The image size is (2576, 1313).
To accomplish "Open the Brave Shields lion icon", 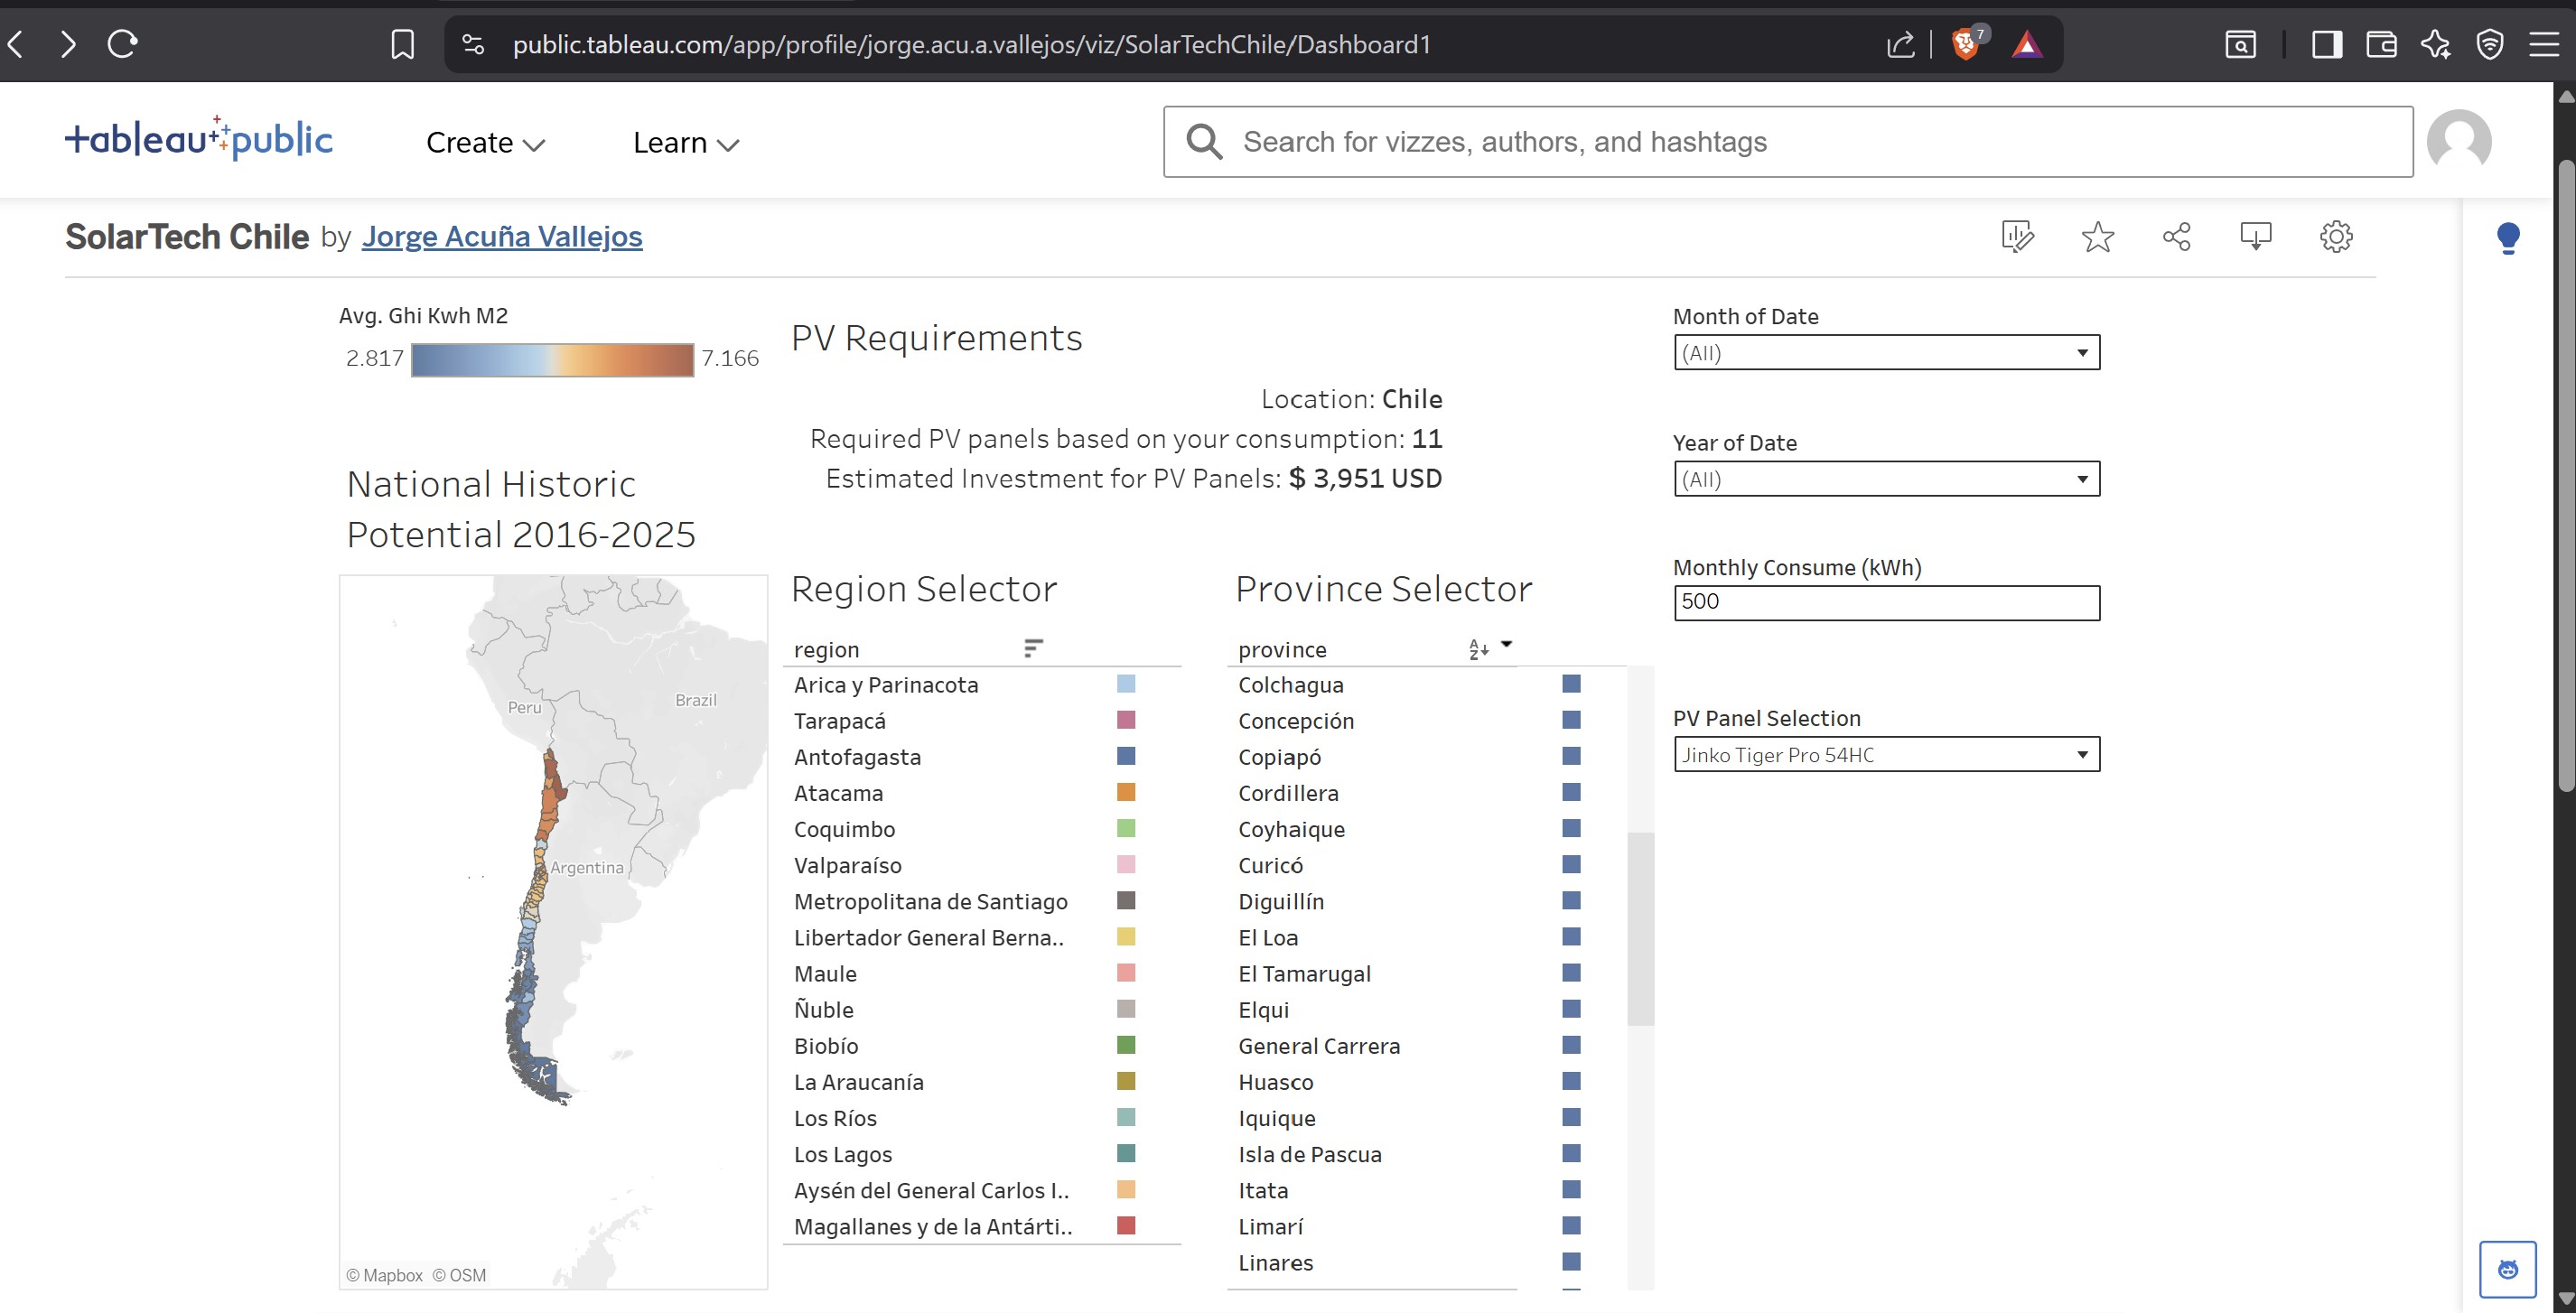I will [x=1966, y=44].
